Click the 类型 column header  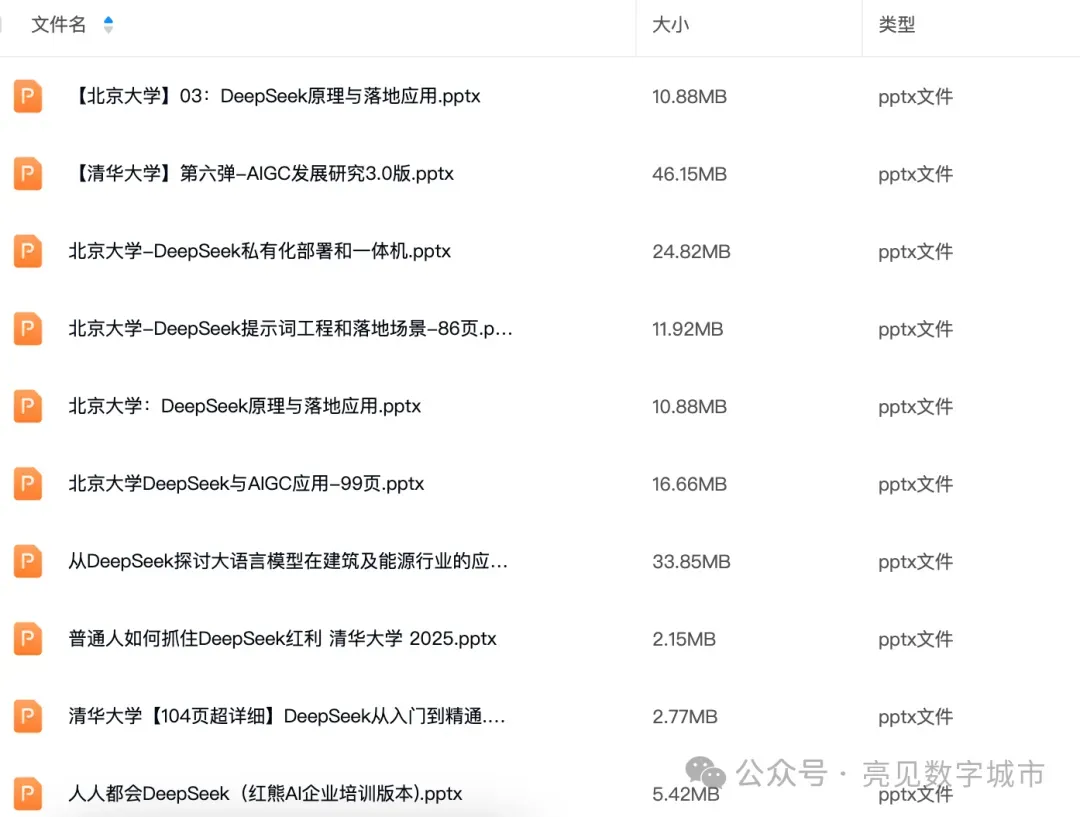897,25
